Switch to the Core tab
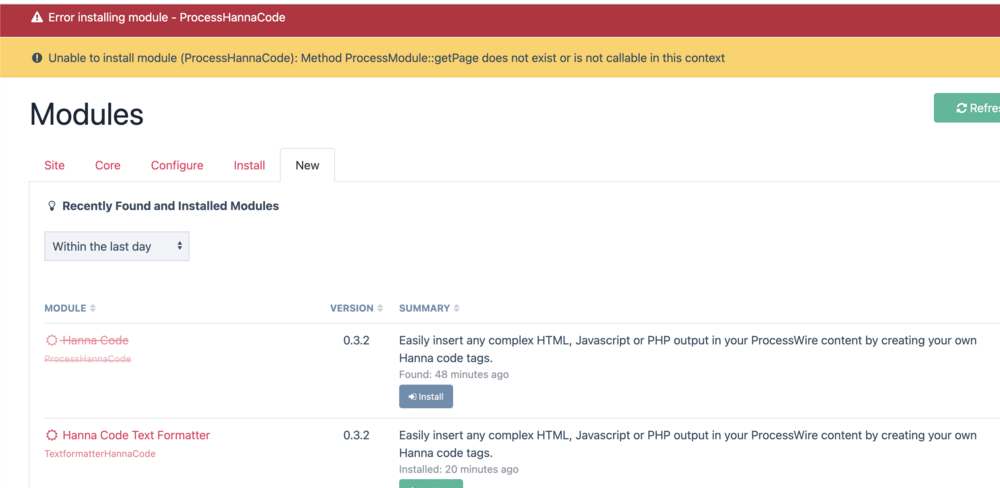This screenshot has width=1000, height=488. (x=108, y=166)
